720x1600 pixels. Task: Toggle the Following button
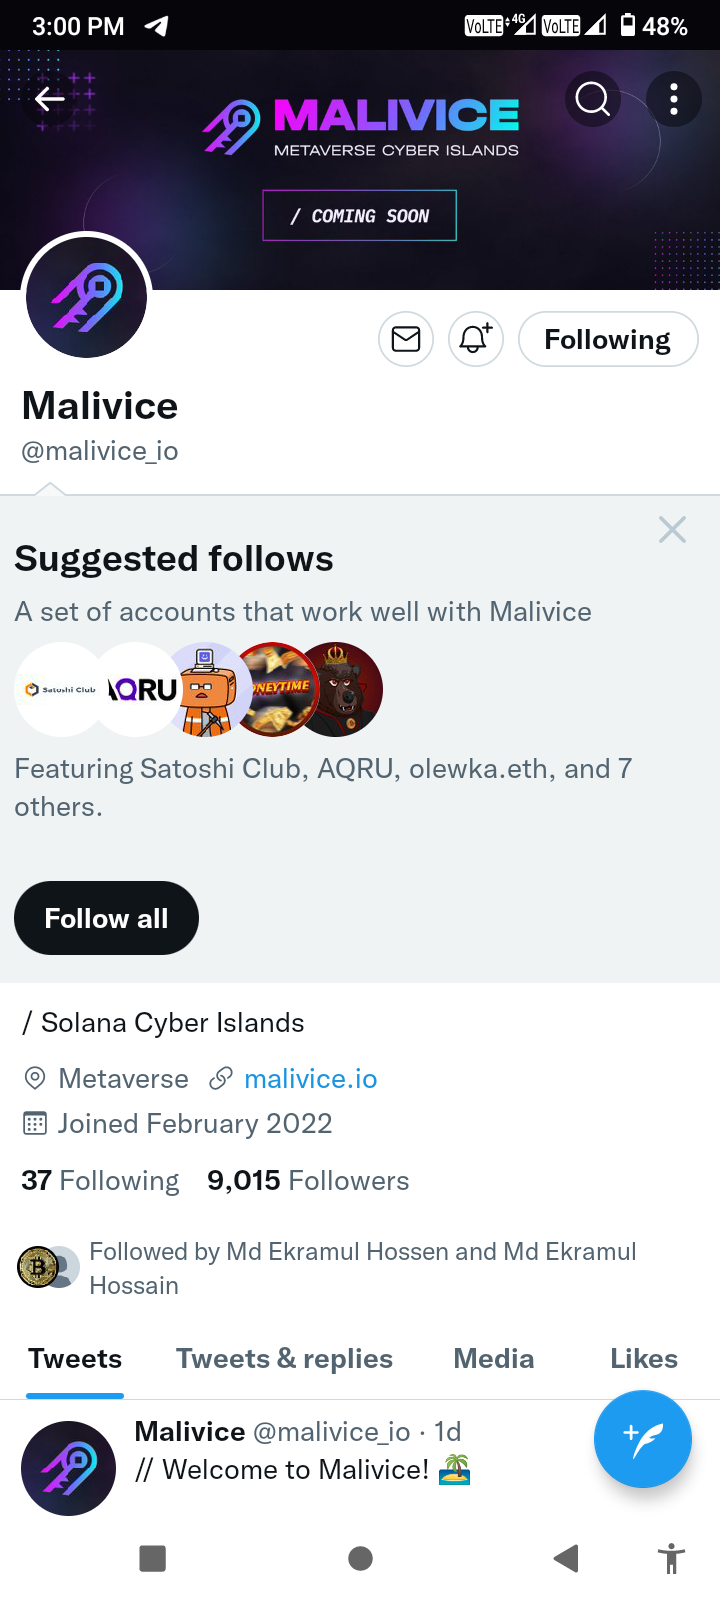pyautogui.click(x=607, y=339)
